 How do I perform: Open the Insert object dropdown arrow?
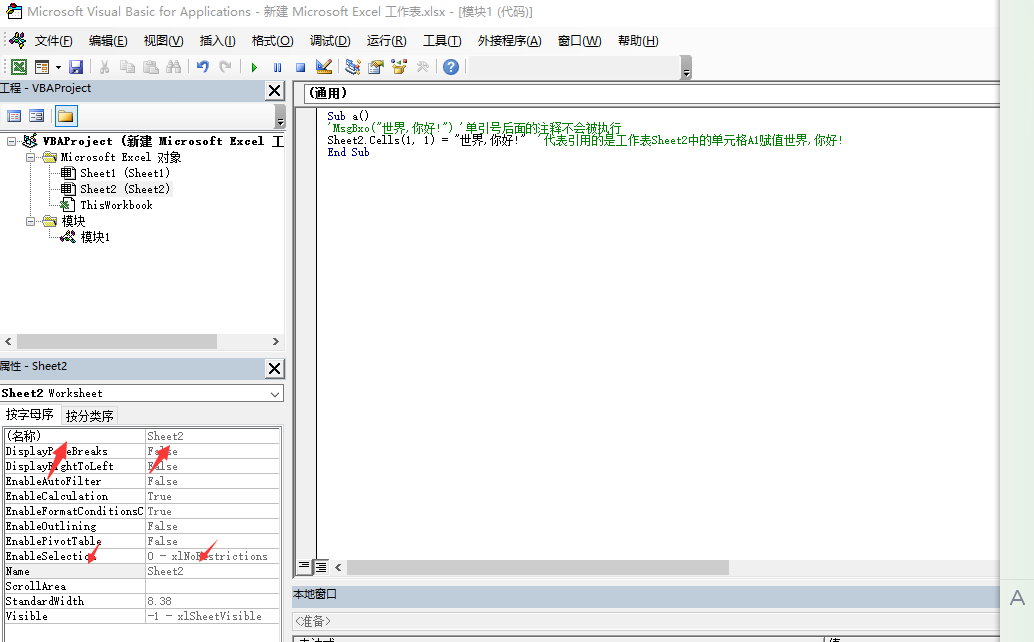58,67
